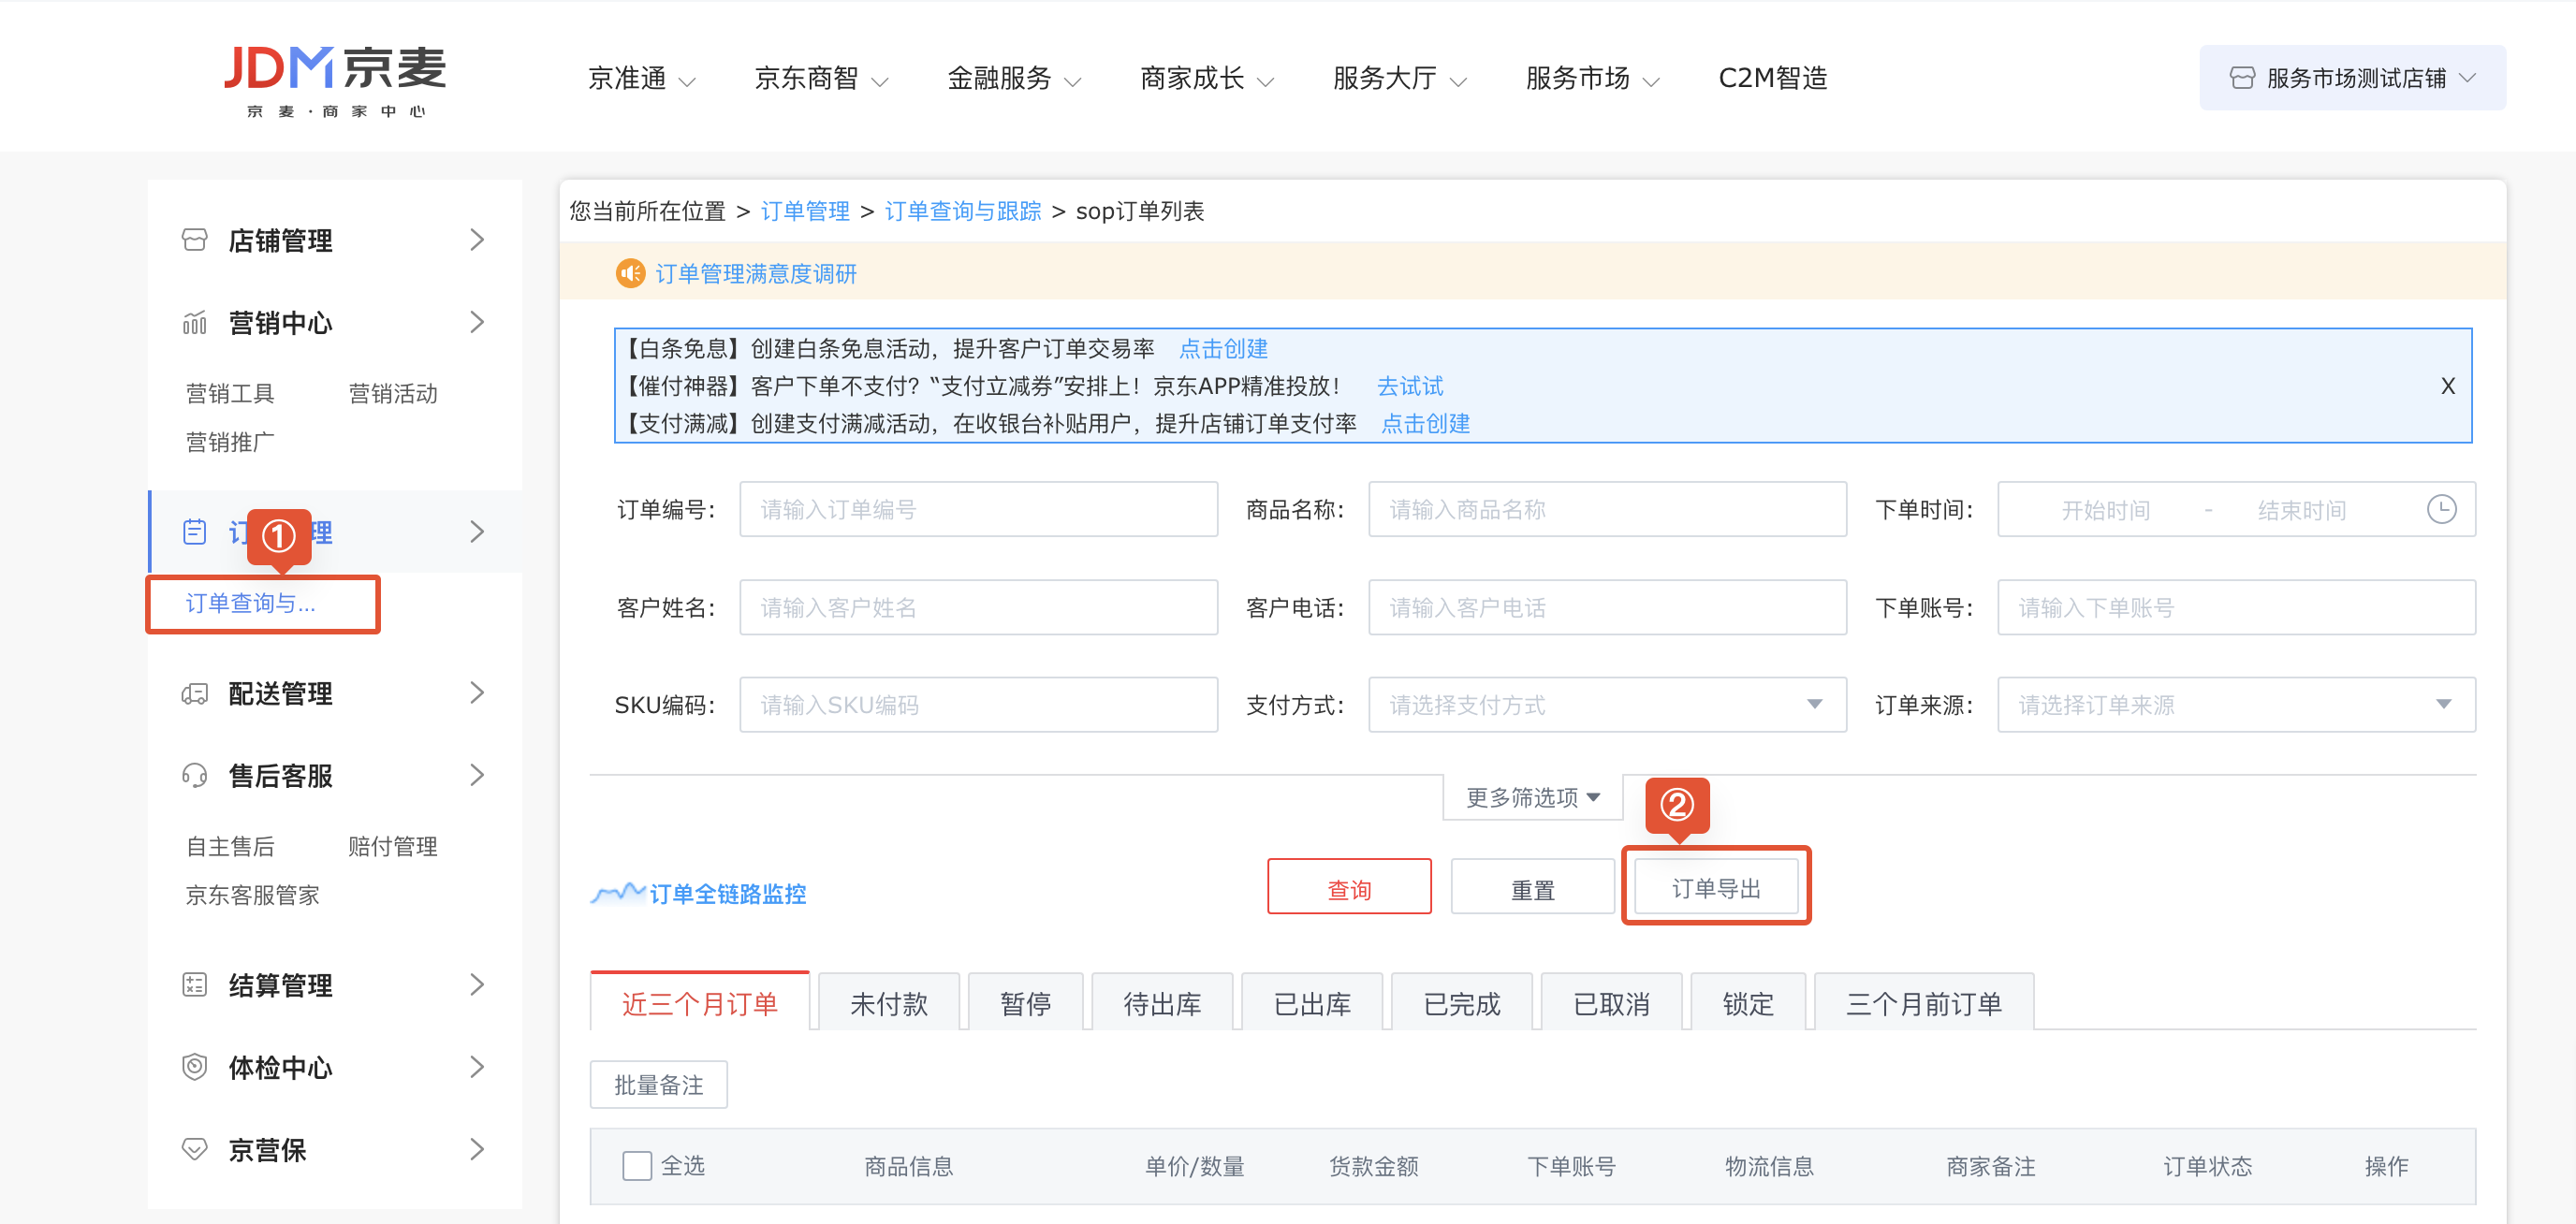Viewport: 2576px width, 1224px height.
Task: Click the 营销中心 chart icon
Action: pos(195,322)
